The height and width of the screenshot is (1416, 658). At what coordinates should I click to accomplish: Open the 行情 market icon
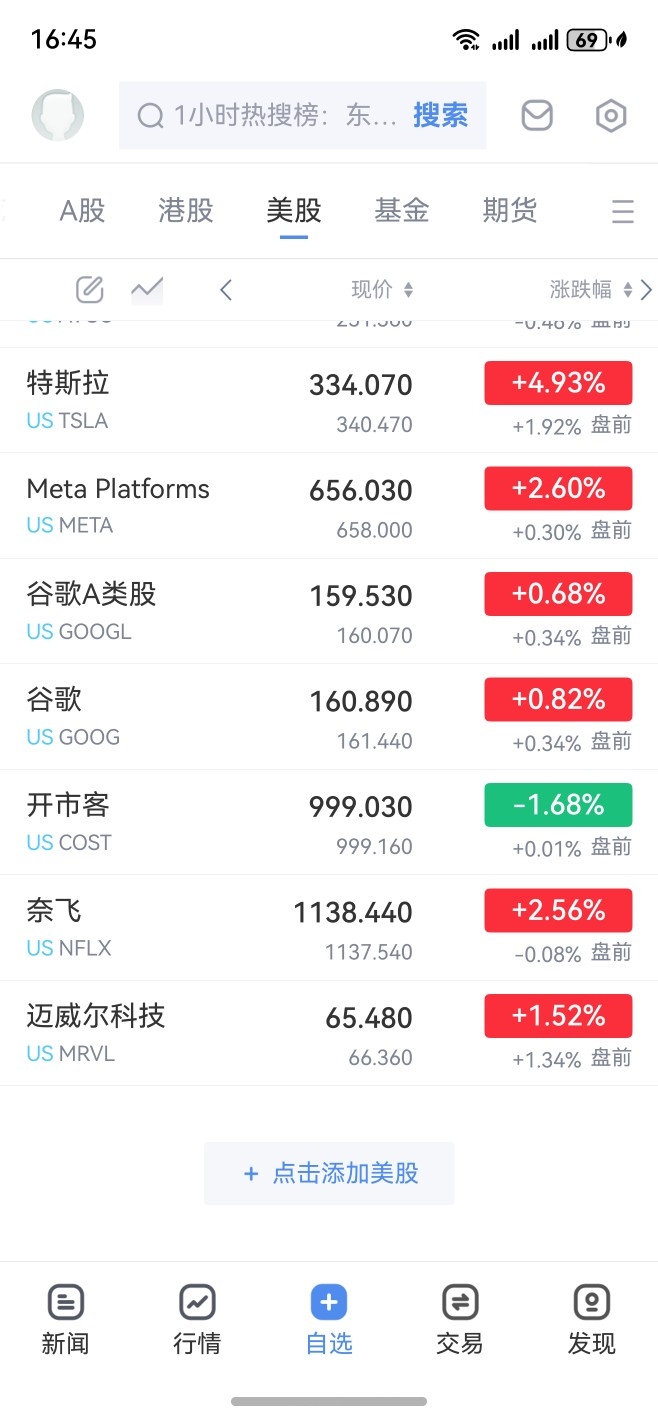197,1320
